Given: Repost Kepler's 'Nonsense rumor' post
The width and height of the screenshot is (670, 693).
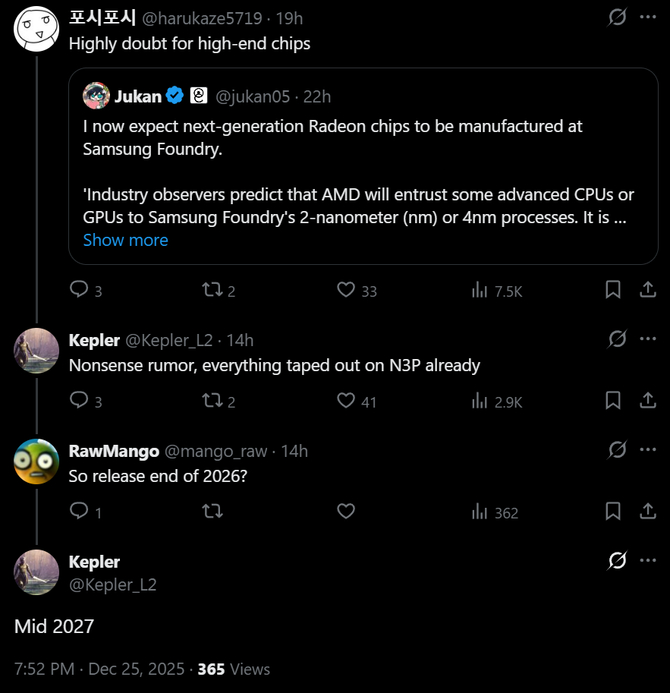Looking at the screenshot, I should [212, 401].
